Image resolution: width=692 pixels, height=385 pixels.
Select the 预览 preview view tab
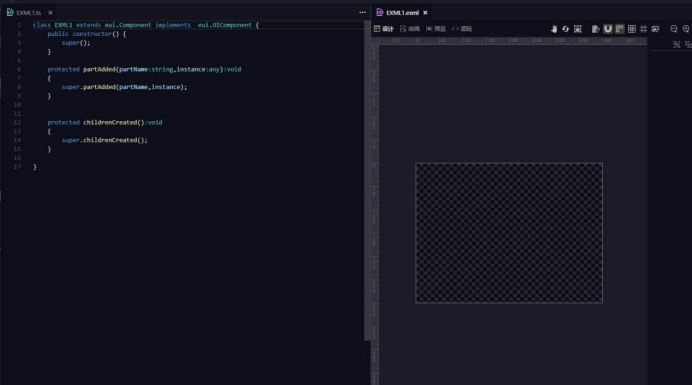coord(436,29)
